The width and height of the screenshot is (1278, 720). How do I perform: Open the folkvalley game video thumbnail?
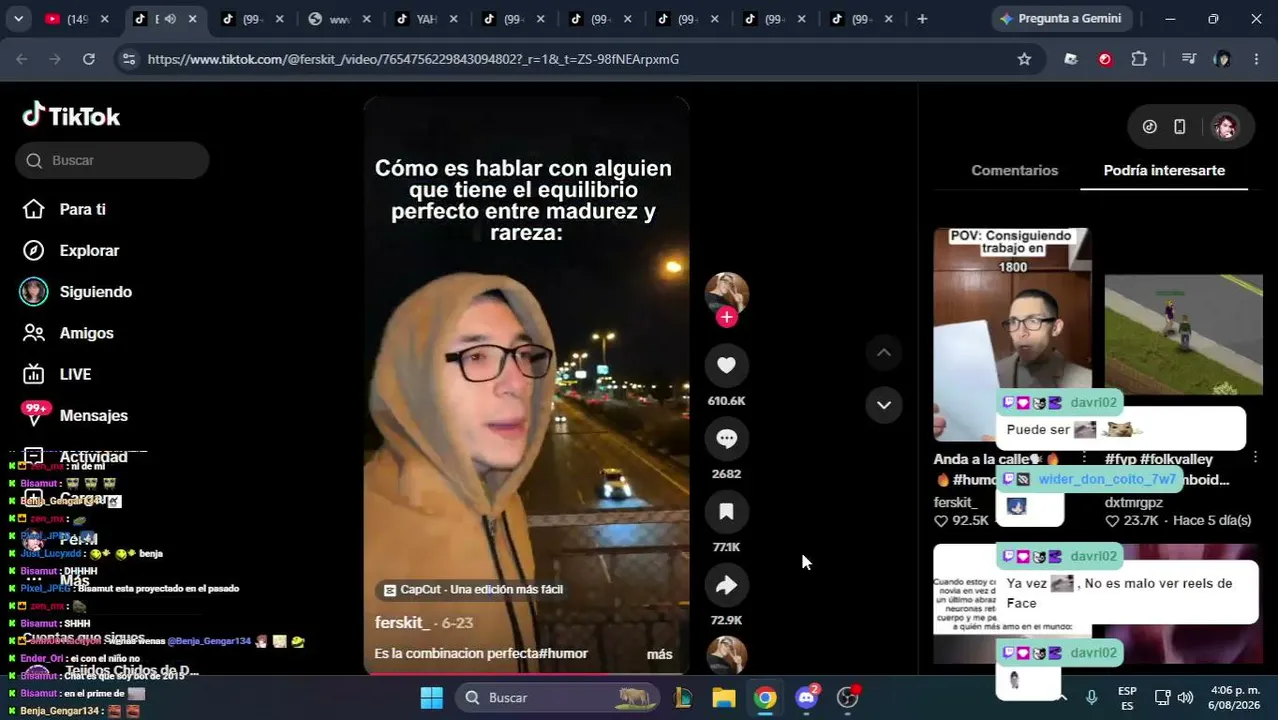[x=1183, y=334]
